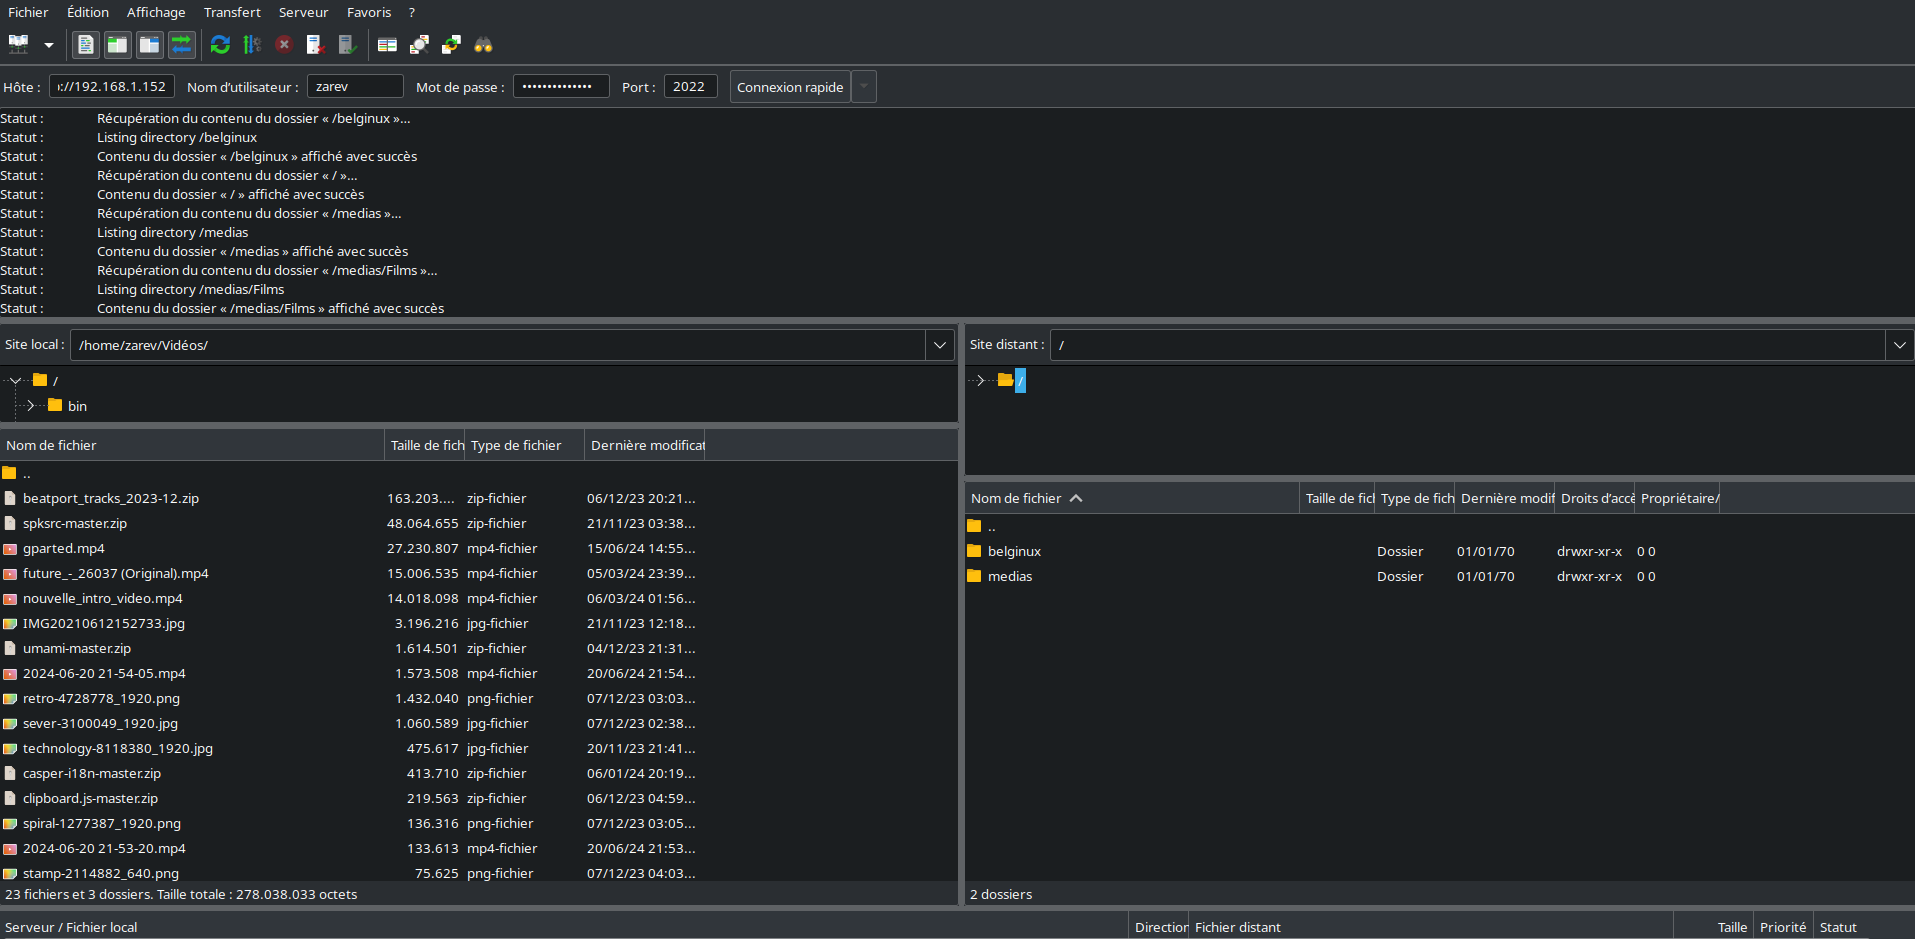Open the medias folder on the remote site
1915x939 pixels.
[x=1010, y=576]
